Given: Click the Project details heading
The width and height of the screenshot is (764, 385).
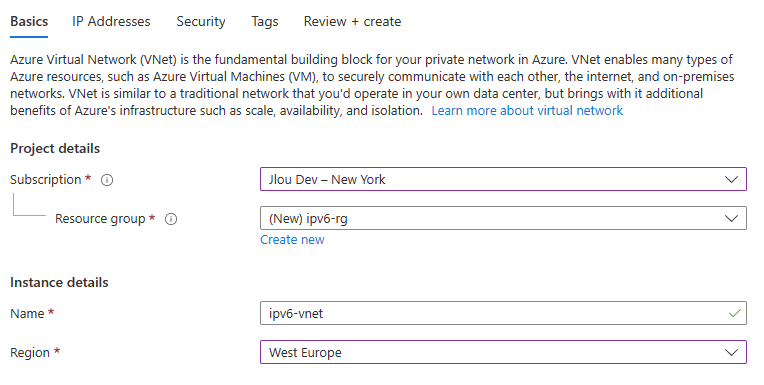Looking at the screenshot, I should tap(55, 148).
